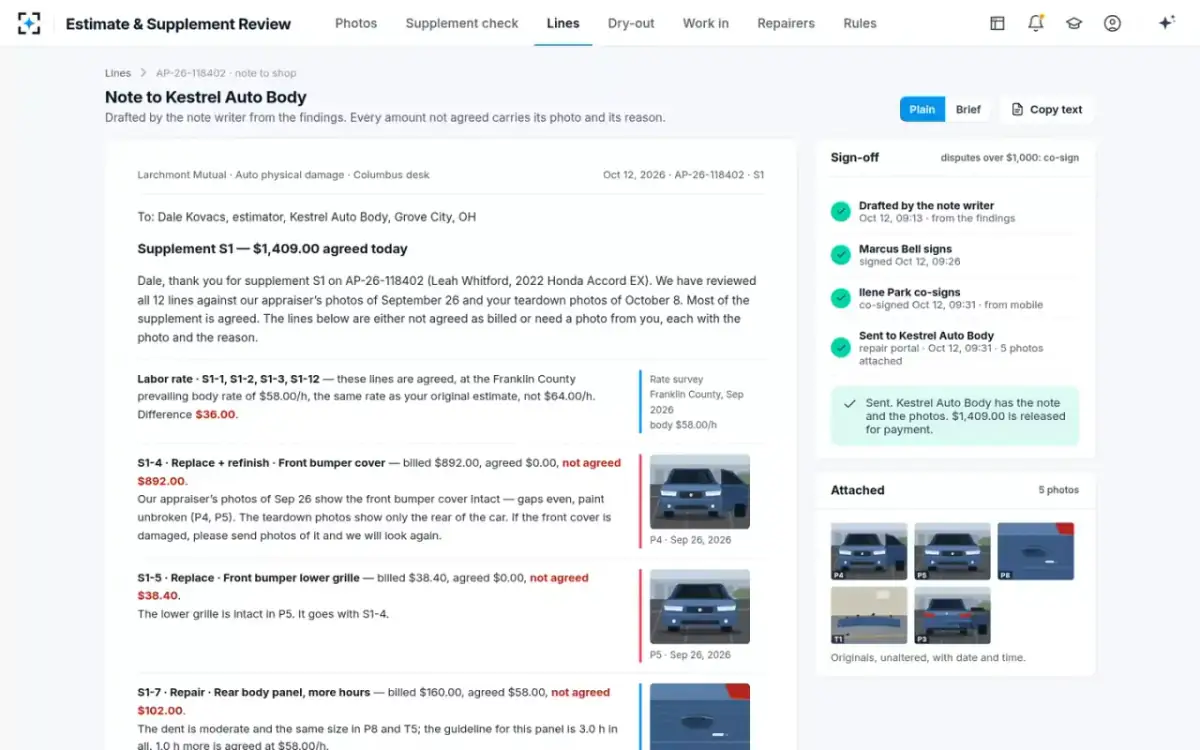Click the green check beside Drafted by the note writer
1200x750 pixels.
click(841, 212)
